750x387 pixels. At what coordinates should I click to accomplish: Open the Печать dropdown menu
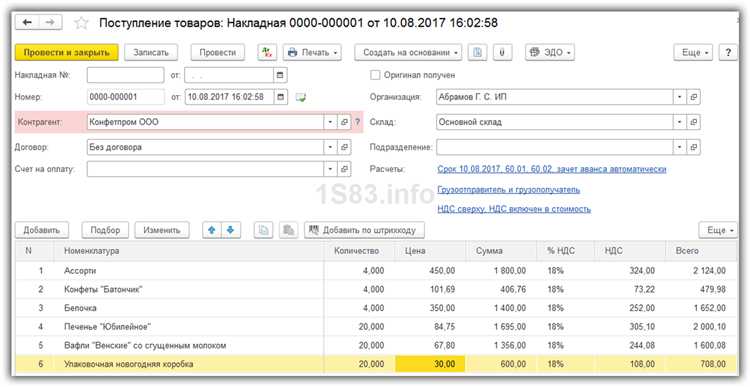coord(312,53)
